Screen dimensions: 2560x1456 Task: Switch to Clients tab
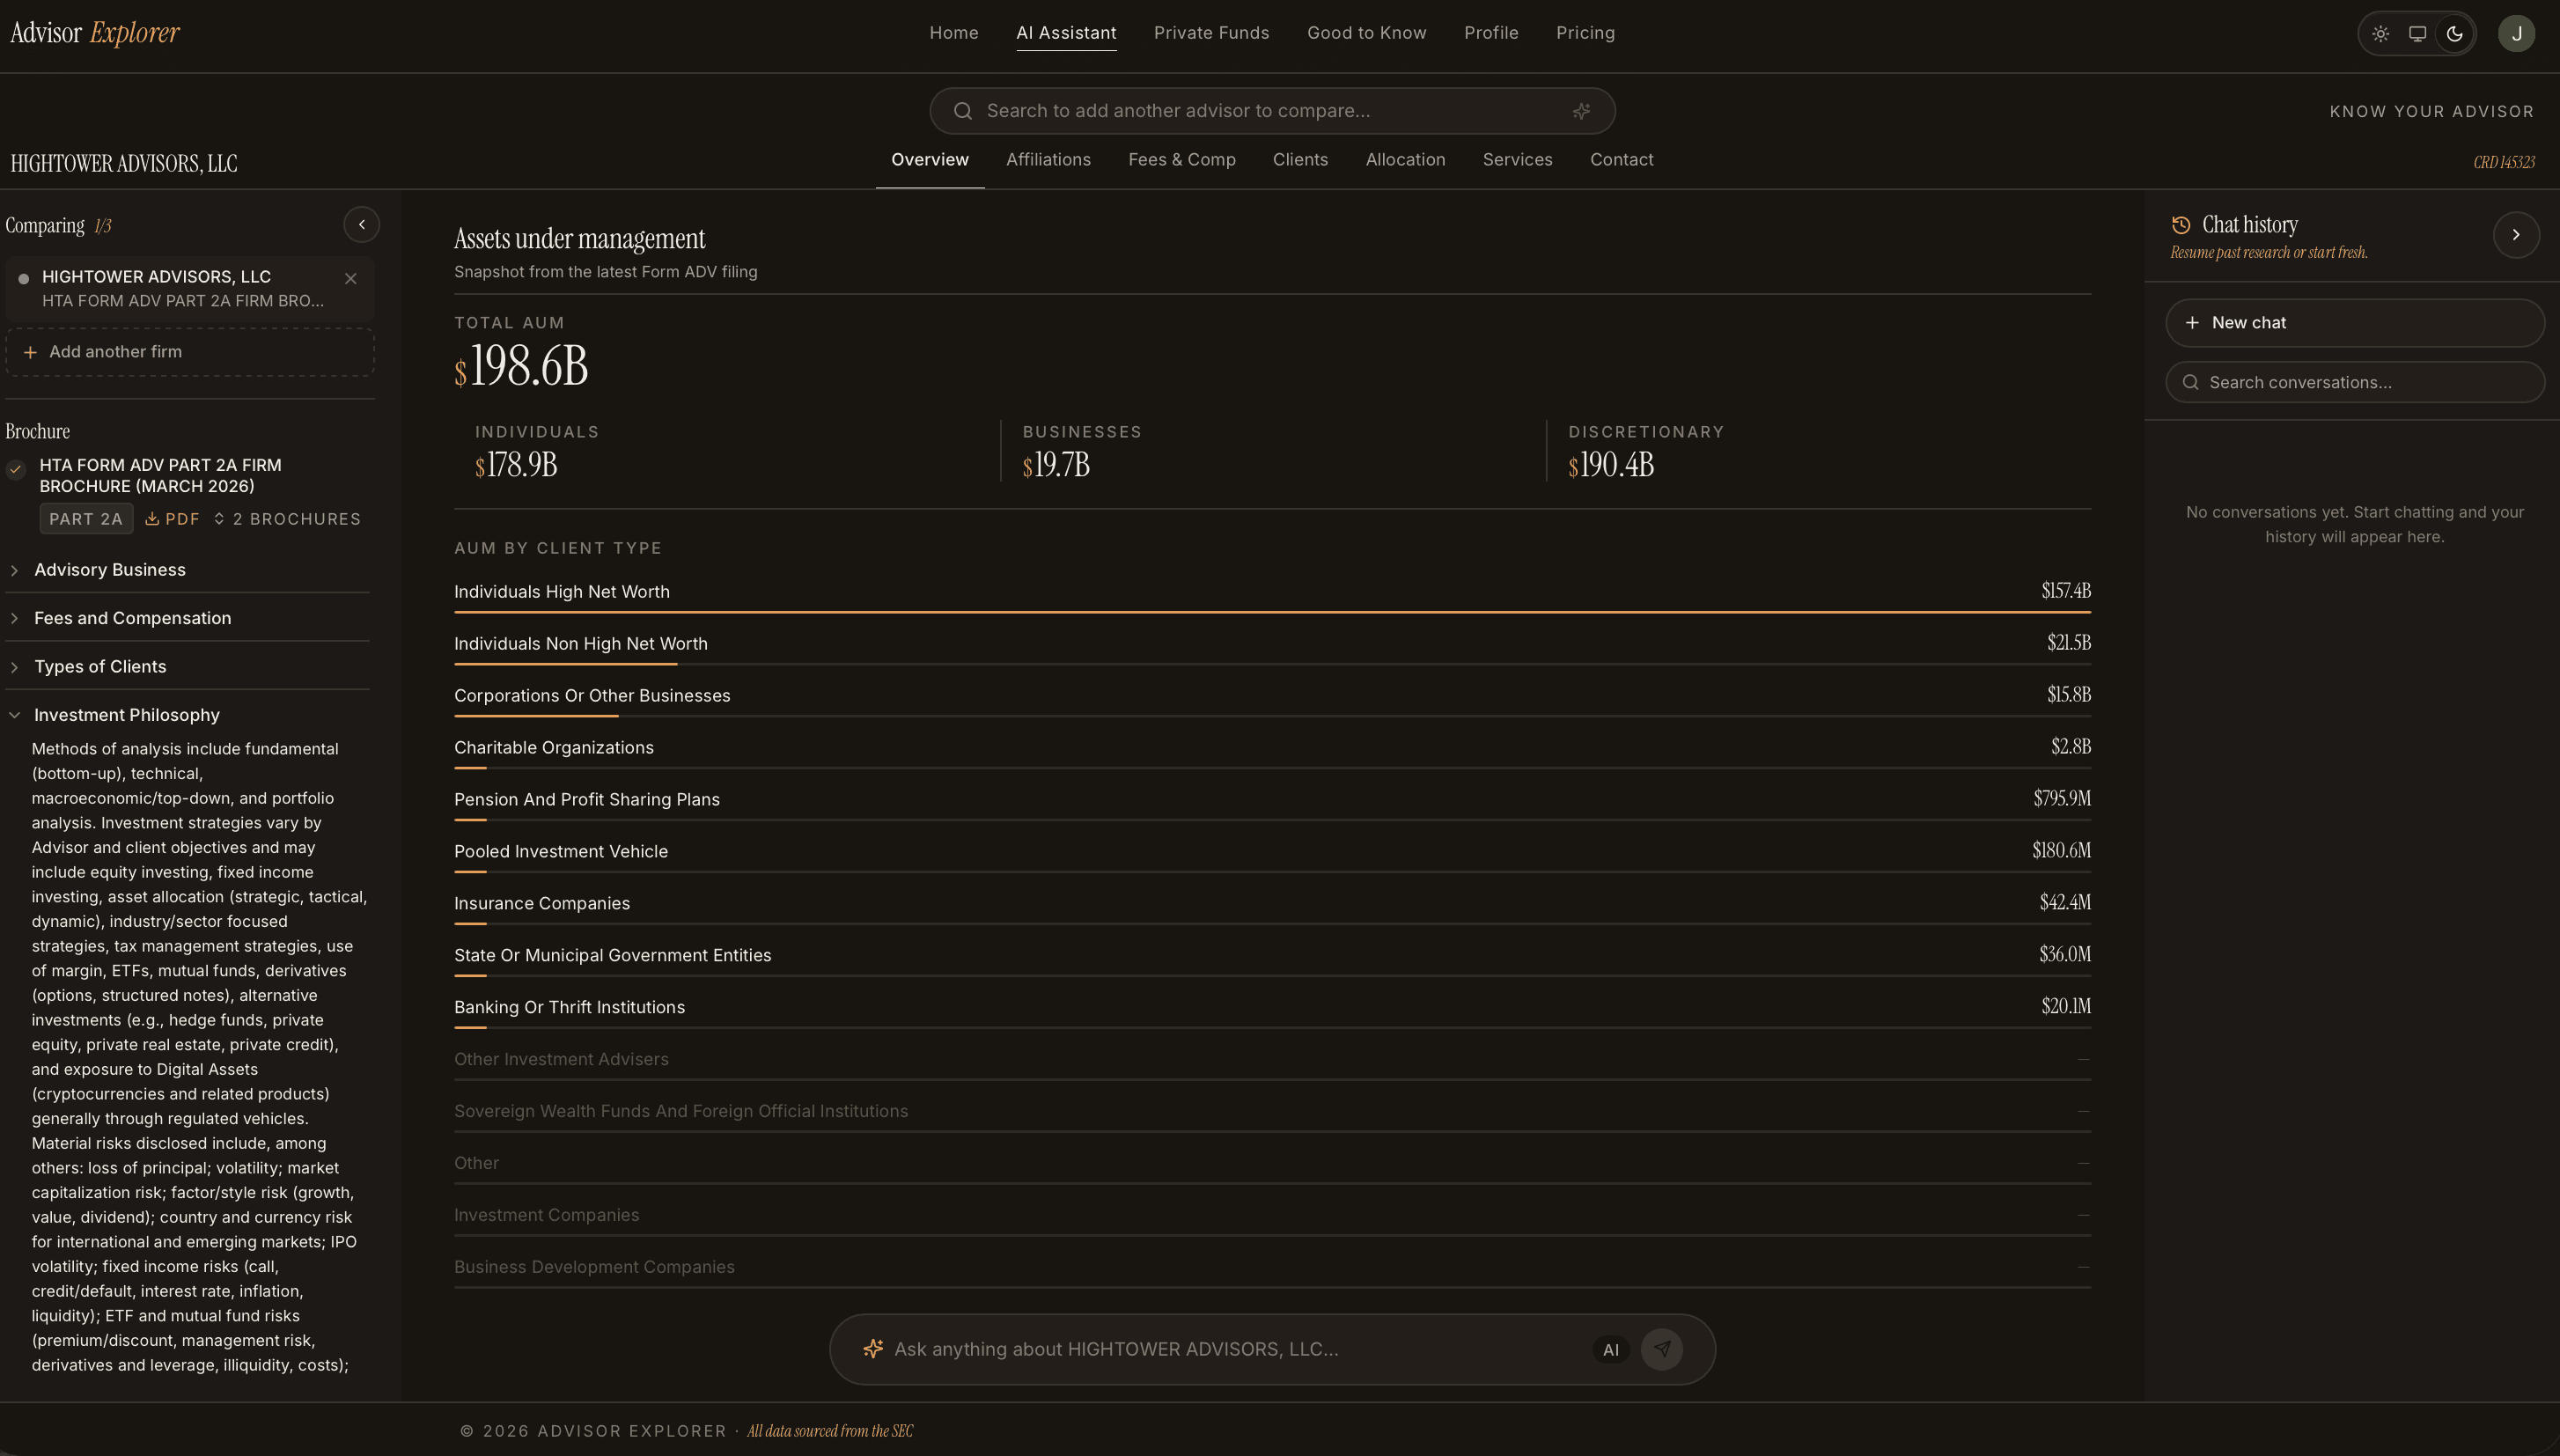1300,160
